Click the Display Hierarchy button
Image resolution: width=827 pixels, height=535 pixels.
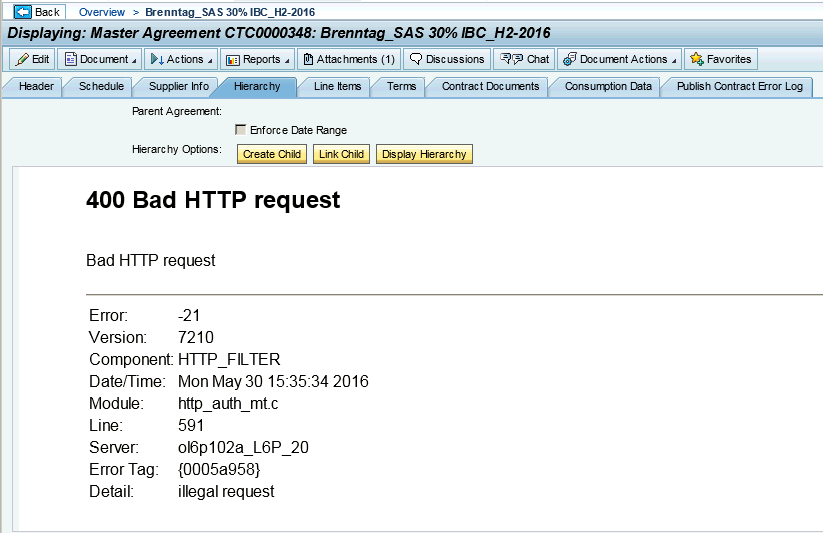tap(424, 154)
